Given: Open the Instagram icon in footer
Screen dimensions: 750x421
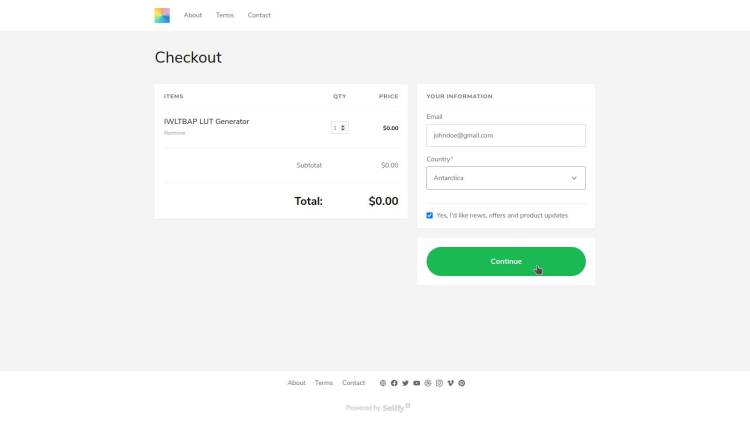Looking at the screenshot, I should point(439,383).
